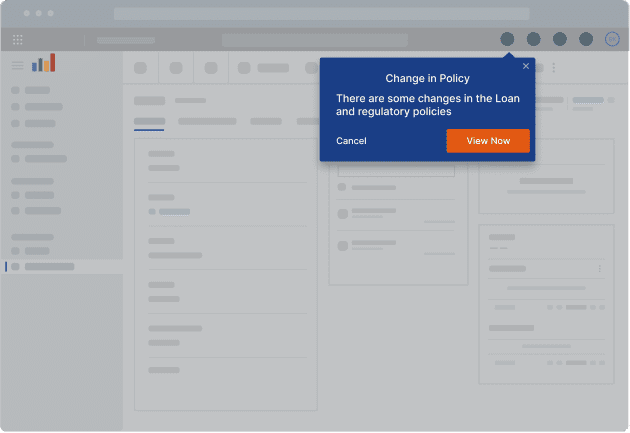Open the user avatar menu in header
Image resolution: width=630 pixels, height=433 pixels.
[x=612, y=39]
